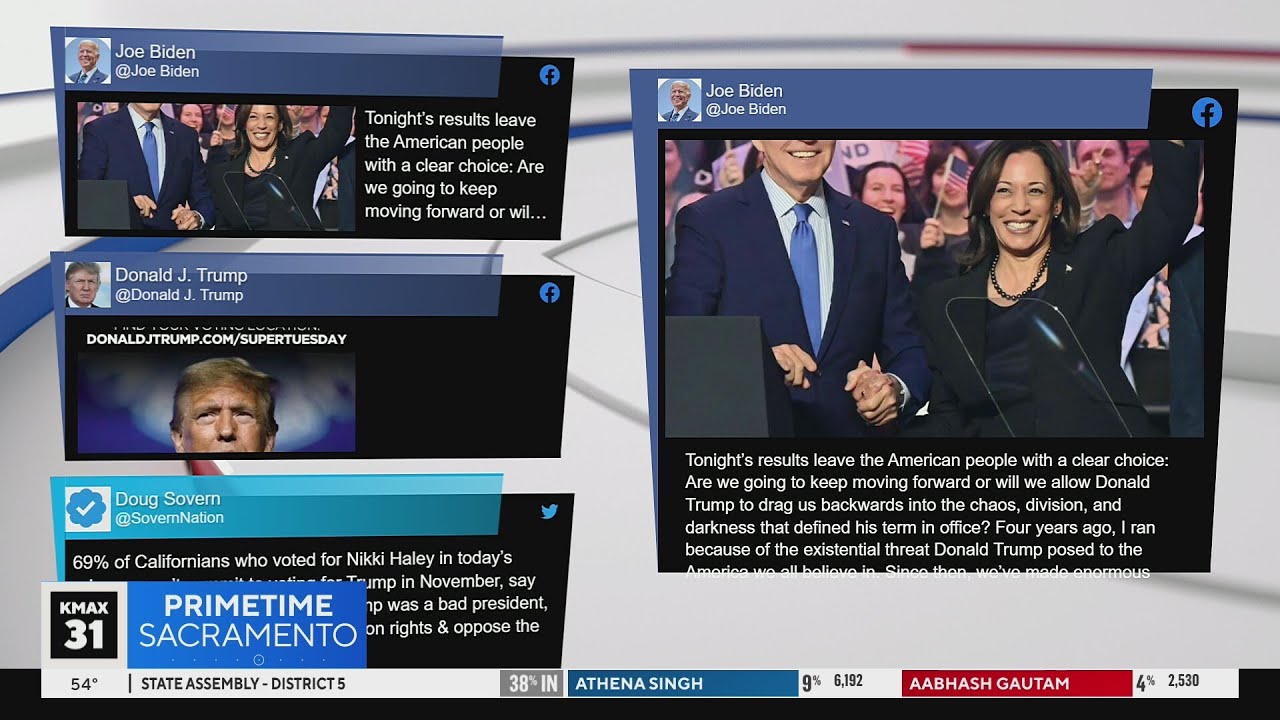Click the blue verified badge avatar for Doug Sovern

point(87,509)
